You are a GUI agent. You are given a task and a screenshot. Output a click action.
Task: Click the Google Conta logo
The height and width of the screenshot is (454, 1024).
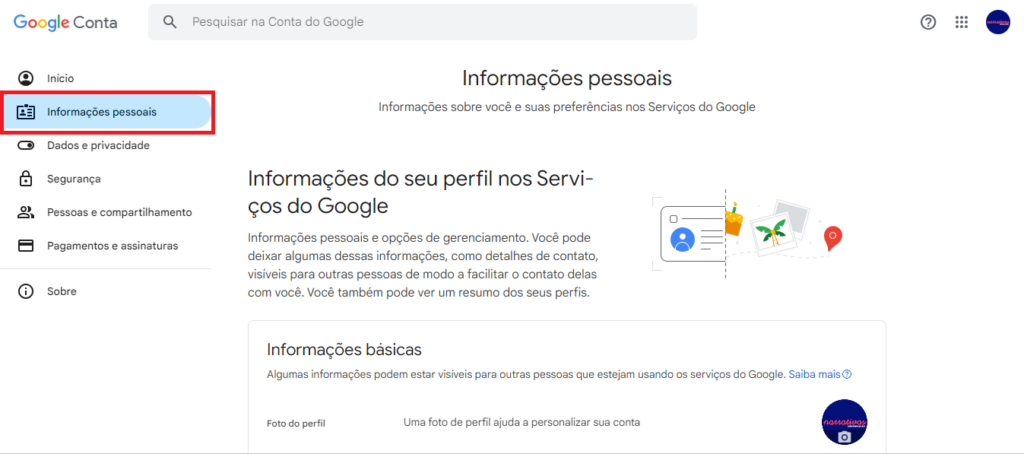[x=65, y=22]
